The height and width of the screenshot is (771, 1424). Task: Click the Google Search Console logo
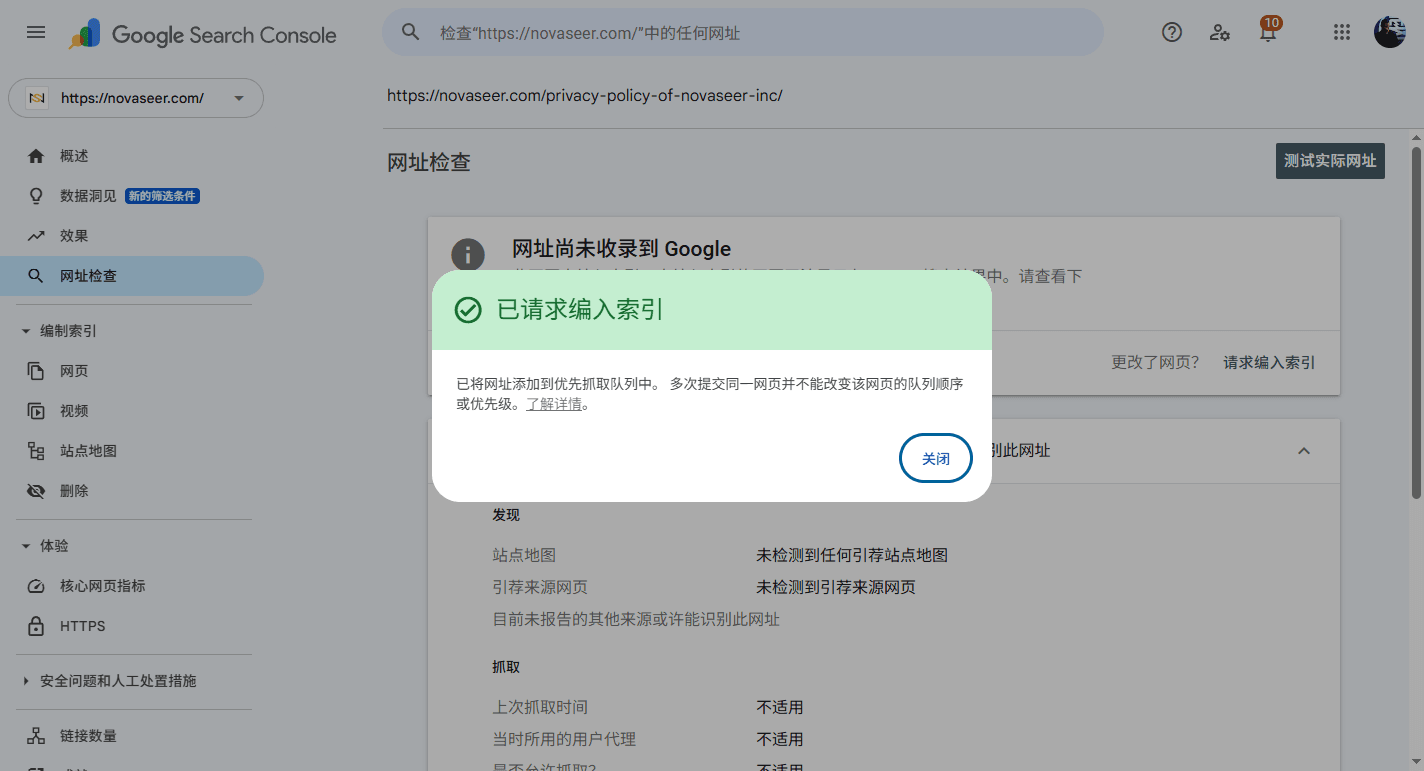203,34
